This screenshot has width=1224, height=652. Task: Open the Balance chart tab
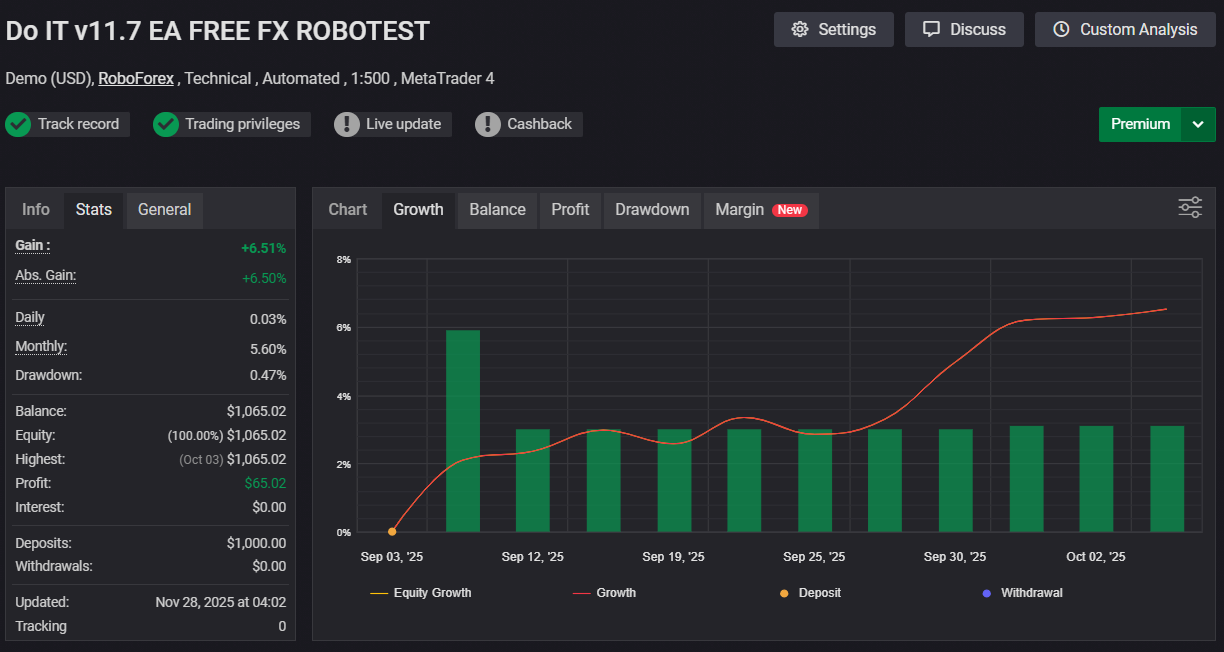(x=497, y=209)
